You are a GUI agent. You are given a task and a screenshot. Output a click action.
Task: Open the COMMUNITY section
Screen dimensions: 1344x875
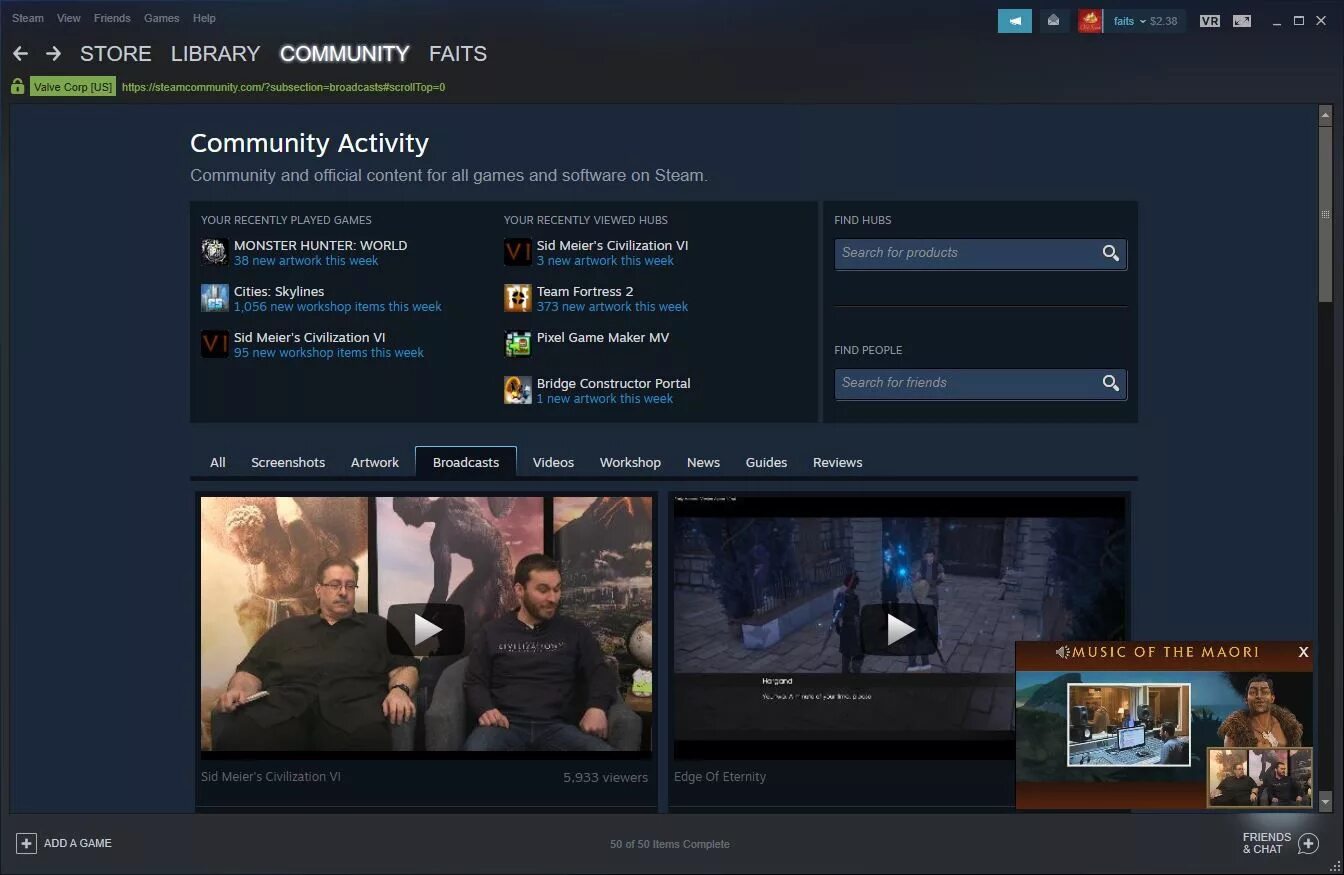coord(345,54)
